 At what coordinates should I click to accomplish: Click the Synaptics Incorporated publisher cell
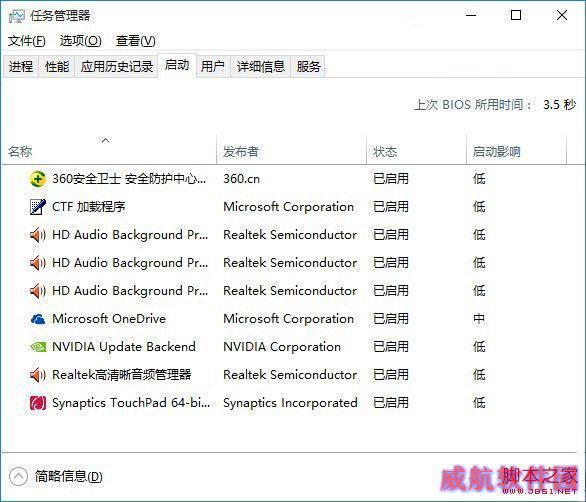(290, 403)
